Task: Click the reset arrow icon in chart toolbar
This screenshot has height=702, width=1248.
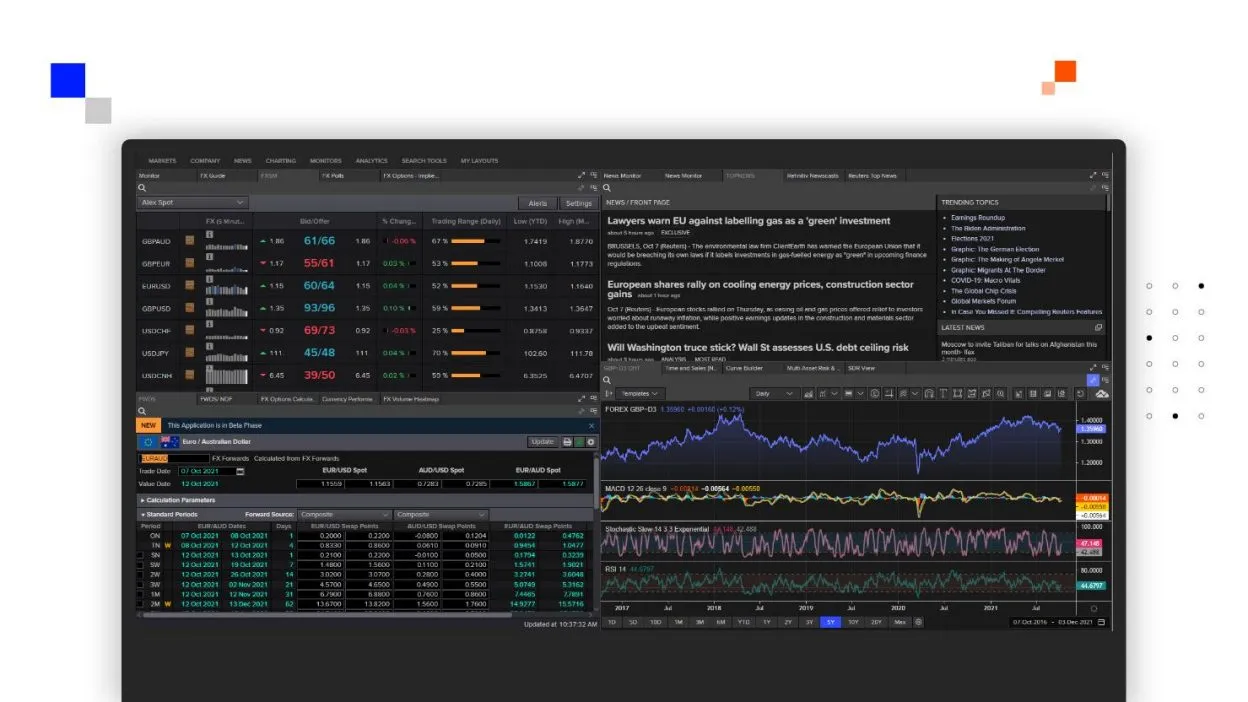Action: point(1080,394)
